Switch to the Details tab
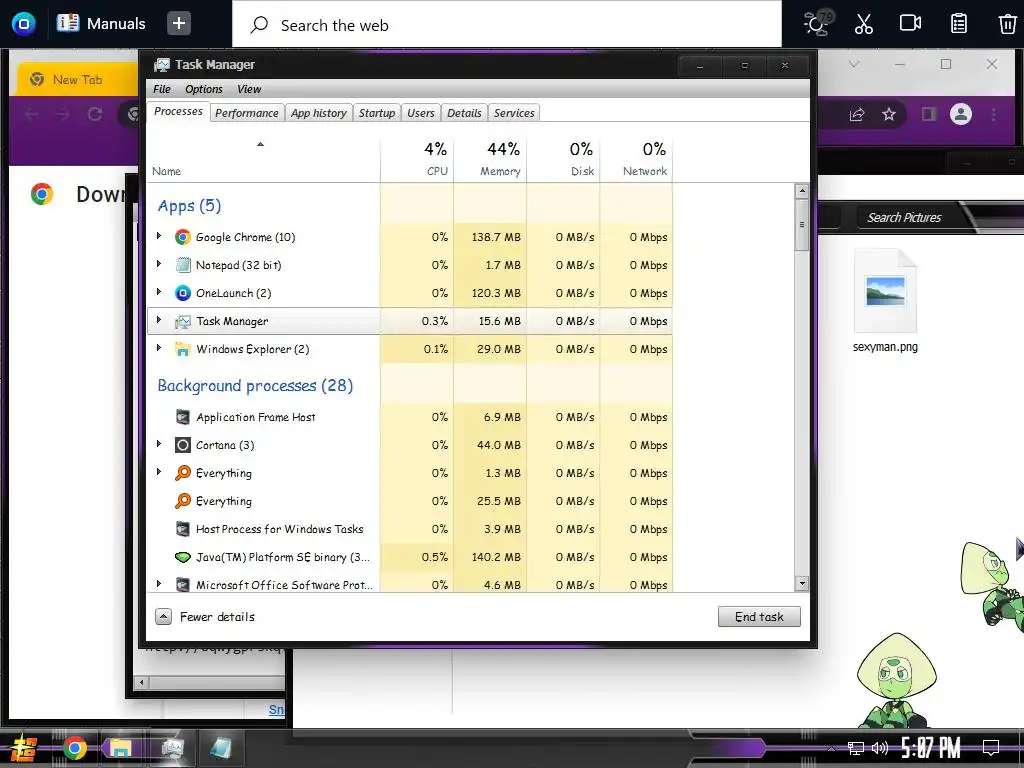Screen dimensions: 1024x768 [464, 113]
